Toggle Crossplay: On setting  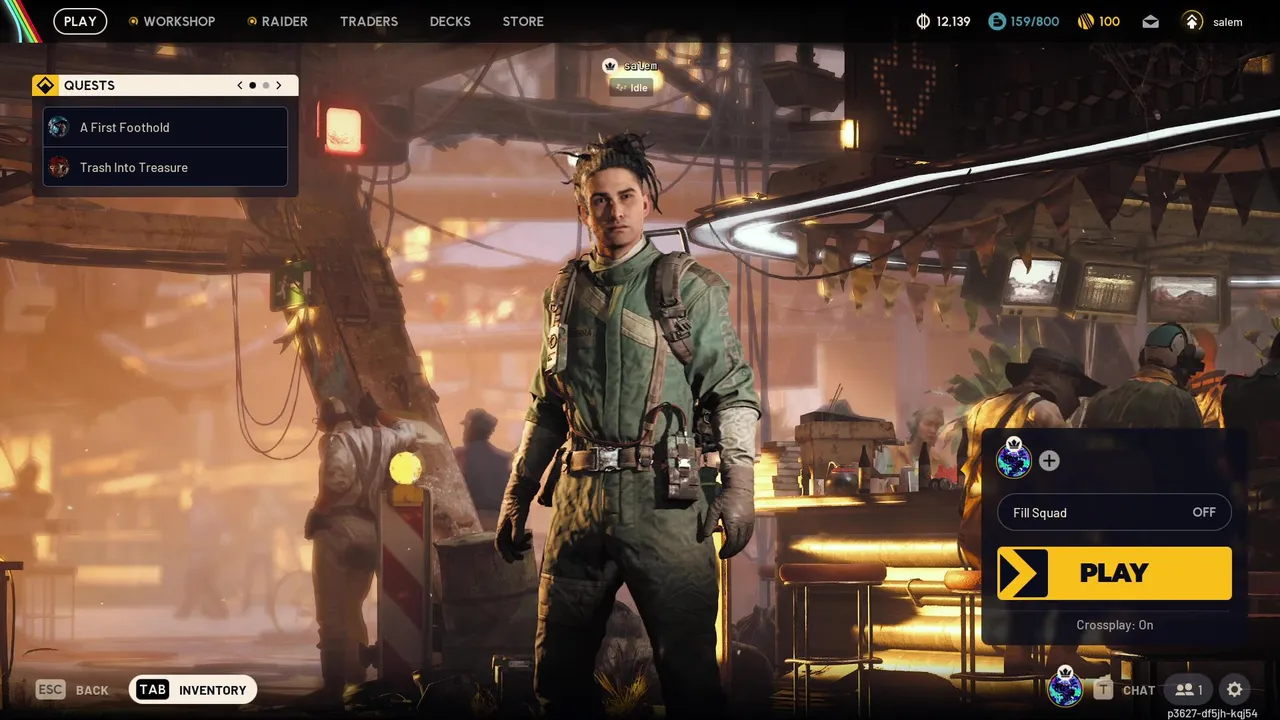[x=1114, y=625]
